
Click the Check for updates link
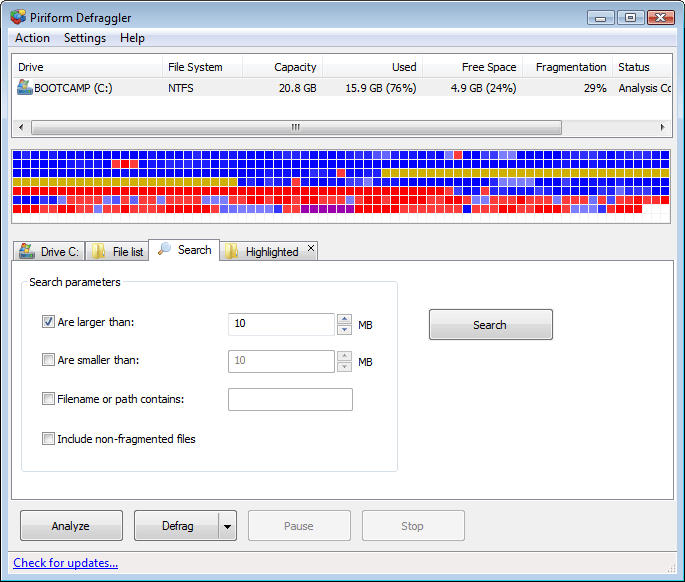tap(66, 563)
